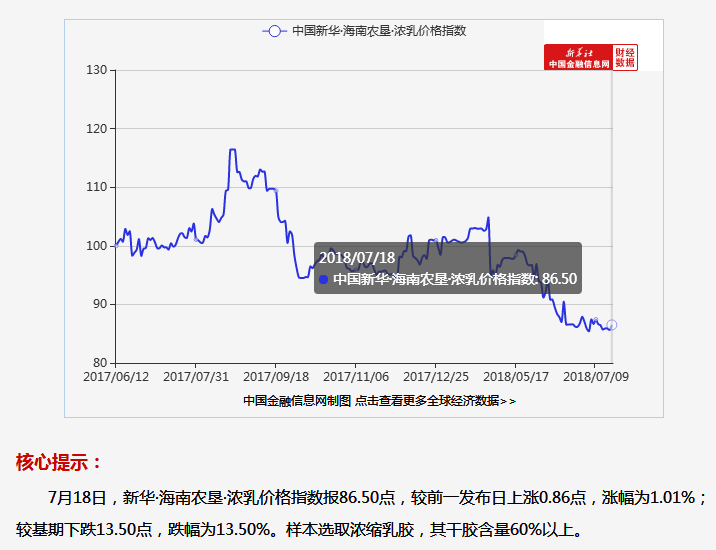716x550 pixels.
Task: Click the 核心提示 heading
Action: [58, 462]
